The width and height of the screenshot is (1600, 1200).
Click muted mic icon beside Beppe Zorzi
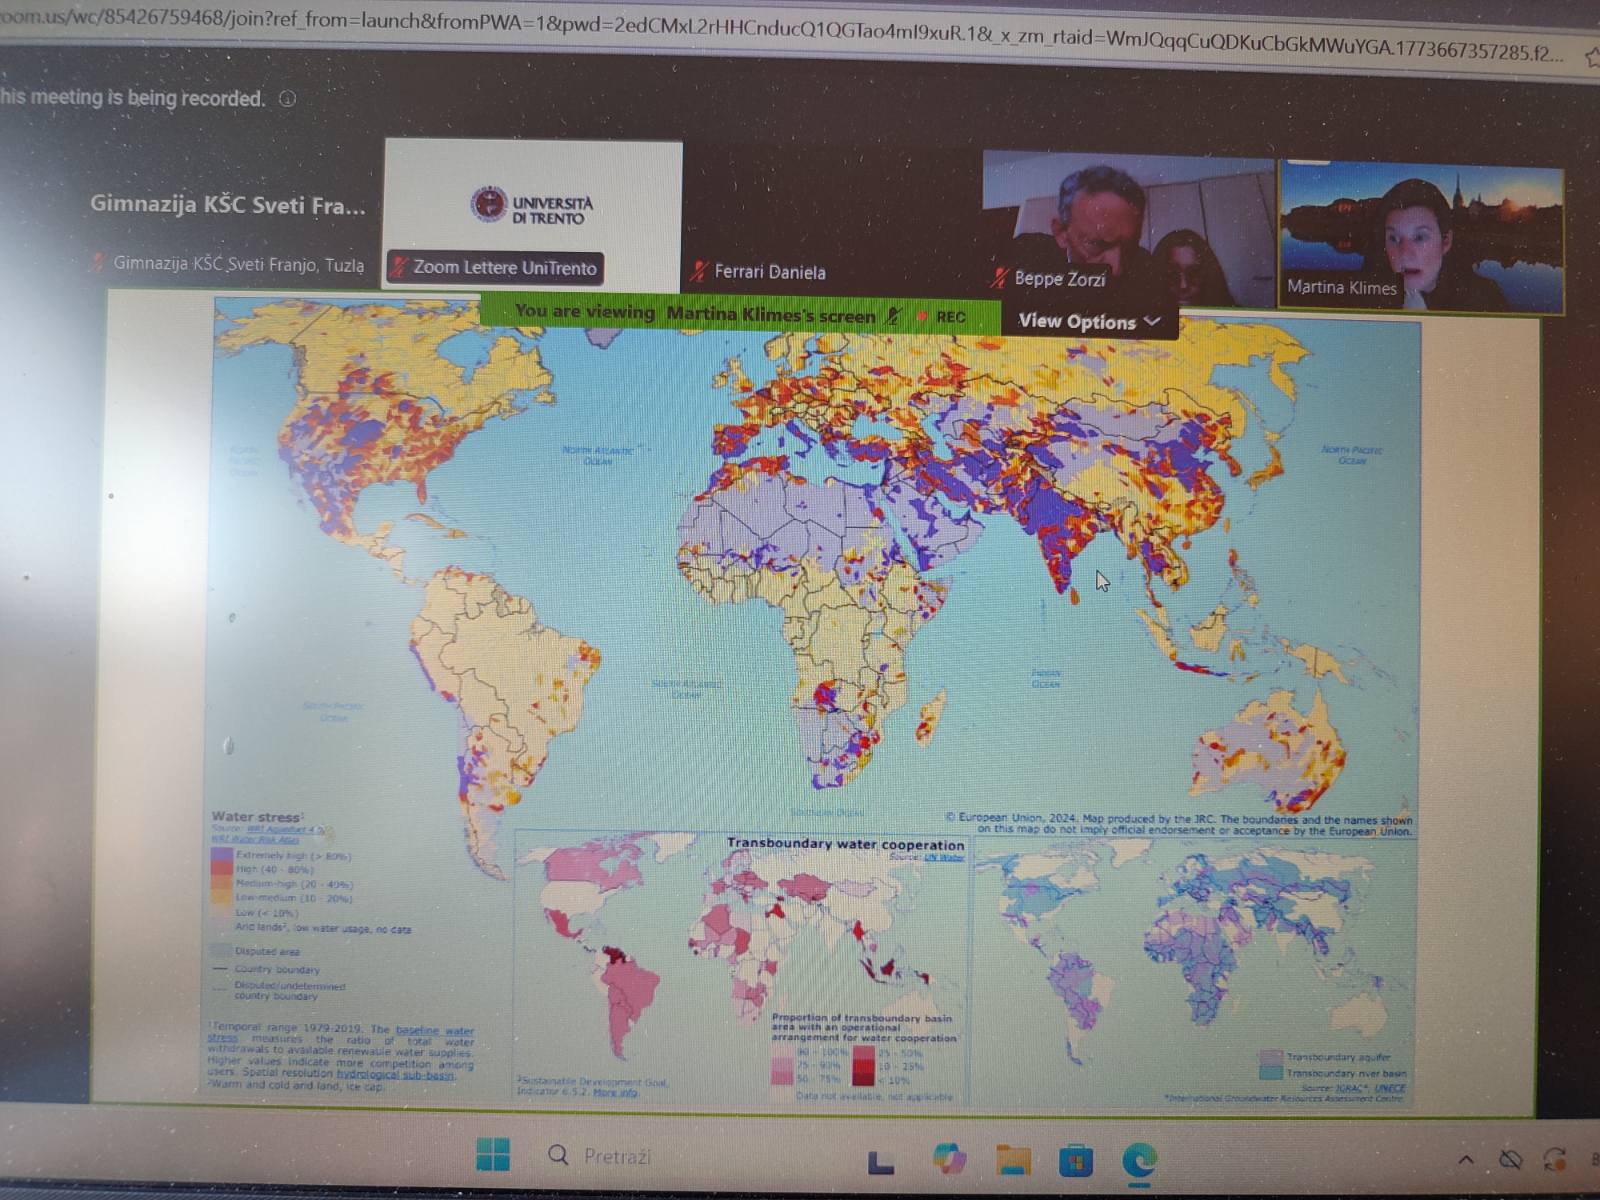(x=998, y=278)
